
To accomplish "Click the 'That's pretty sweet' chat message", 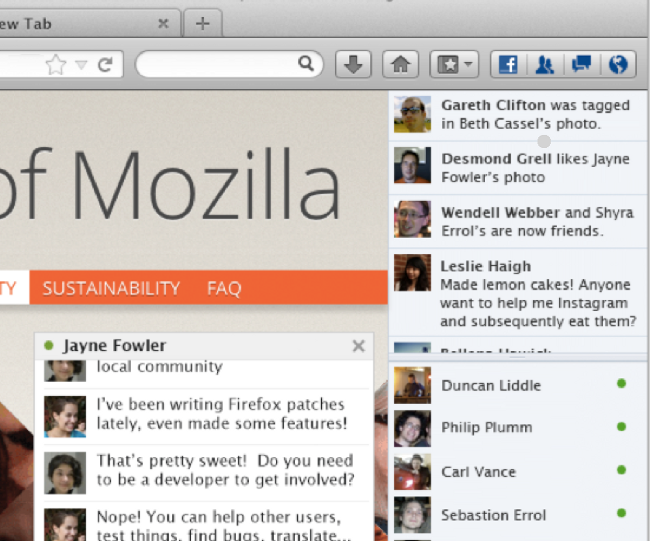I will click(226, 470).
